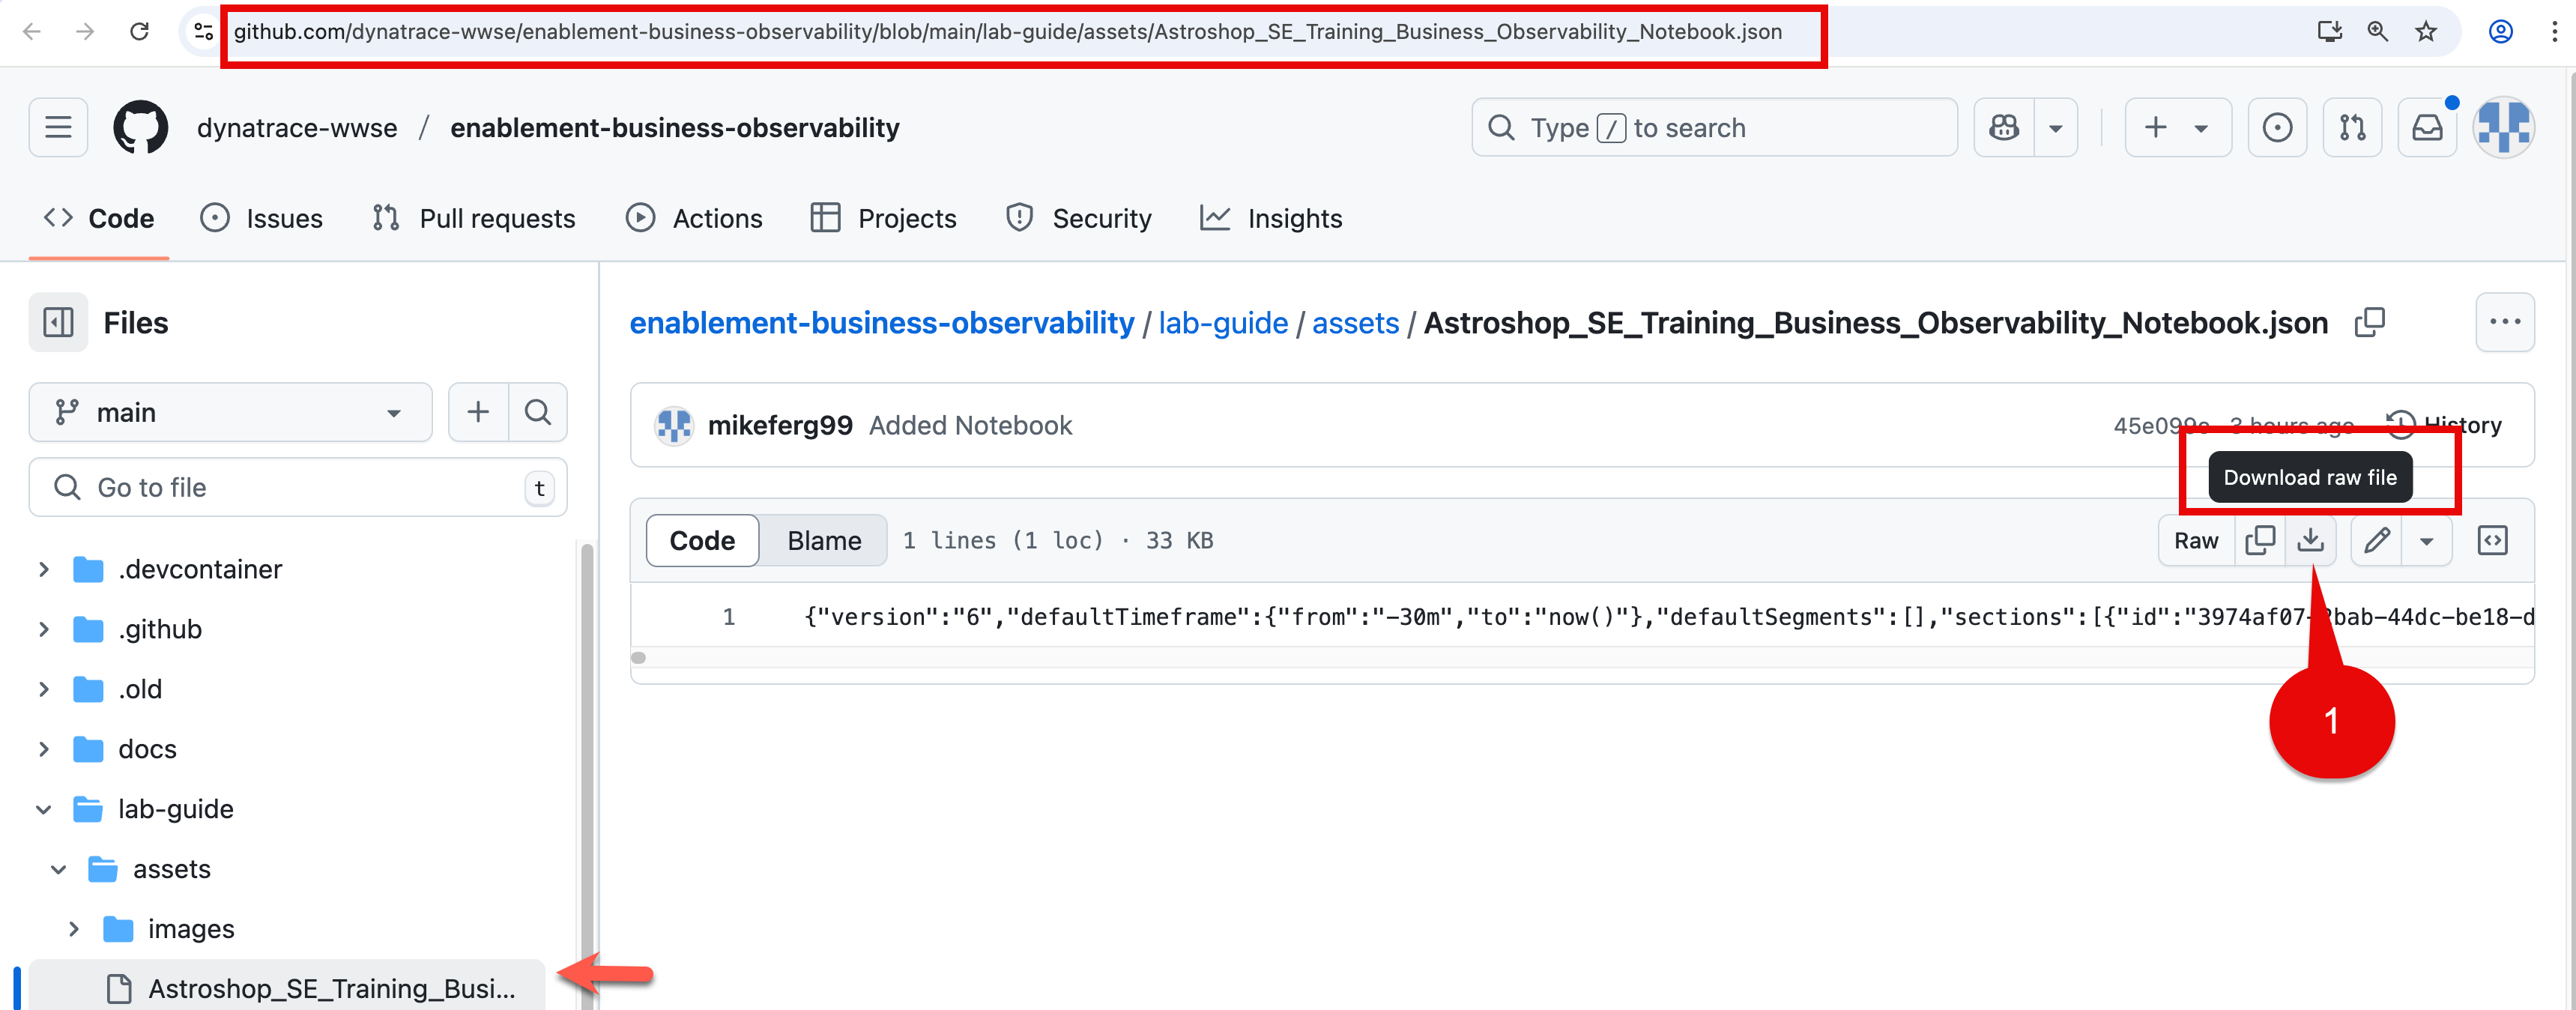Focus the Type / to search field
Screen dimensions: 2576x1010
pyautogui.click(x=1714, y=127)
